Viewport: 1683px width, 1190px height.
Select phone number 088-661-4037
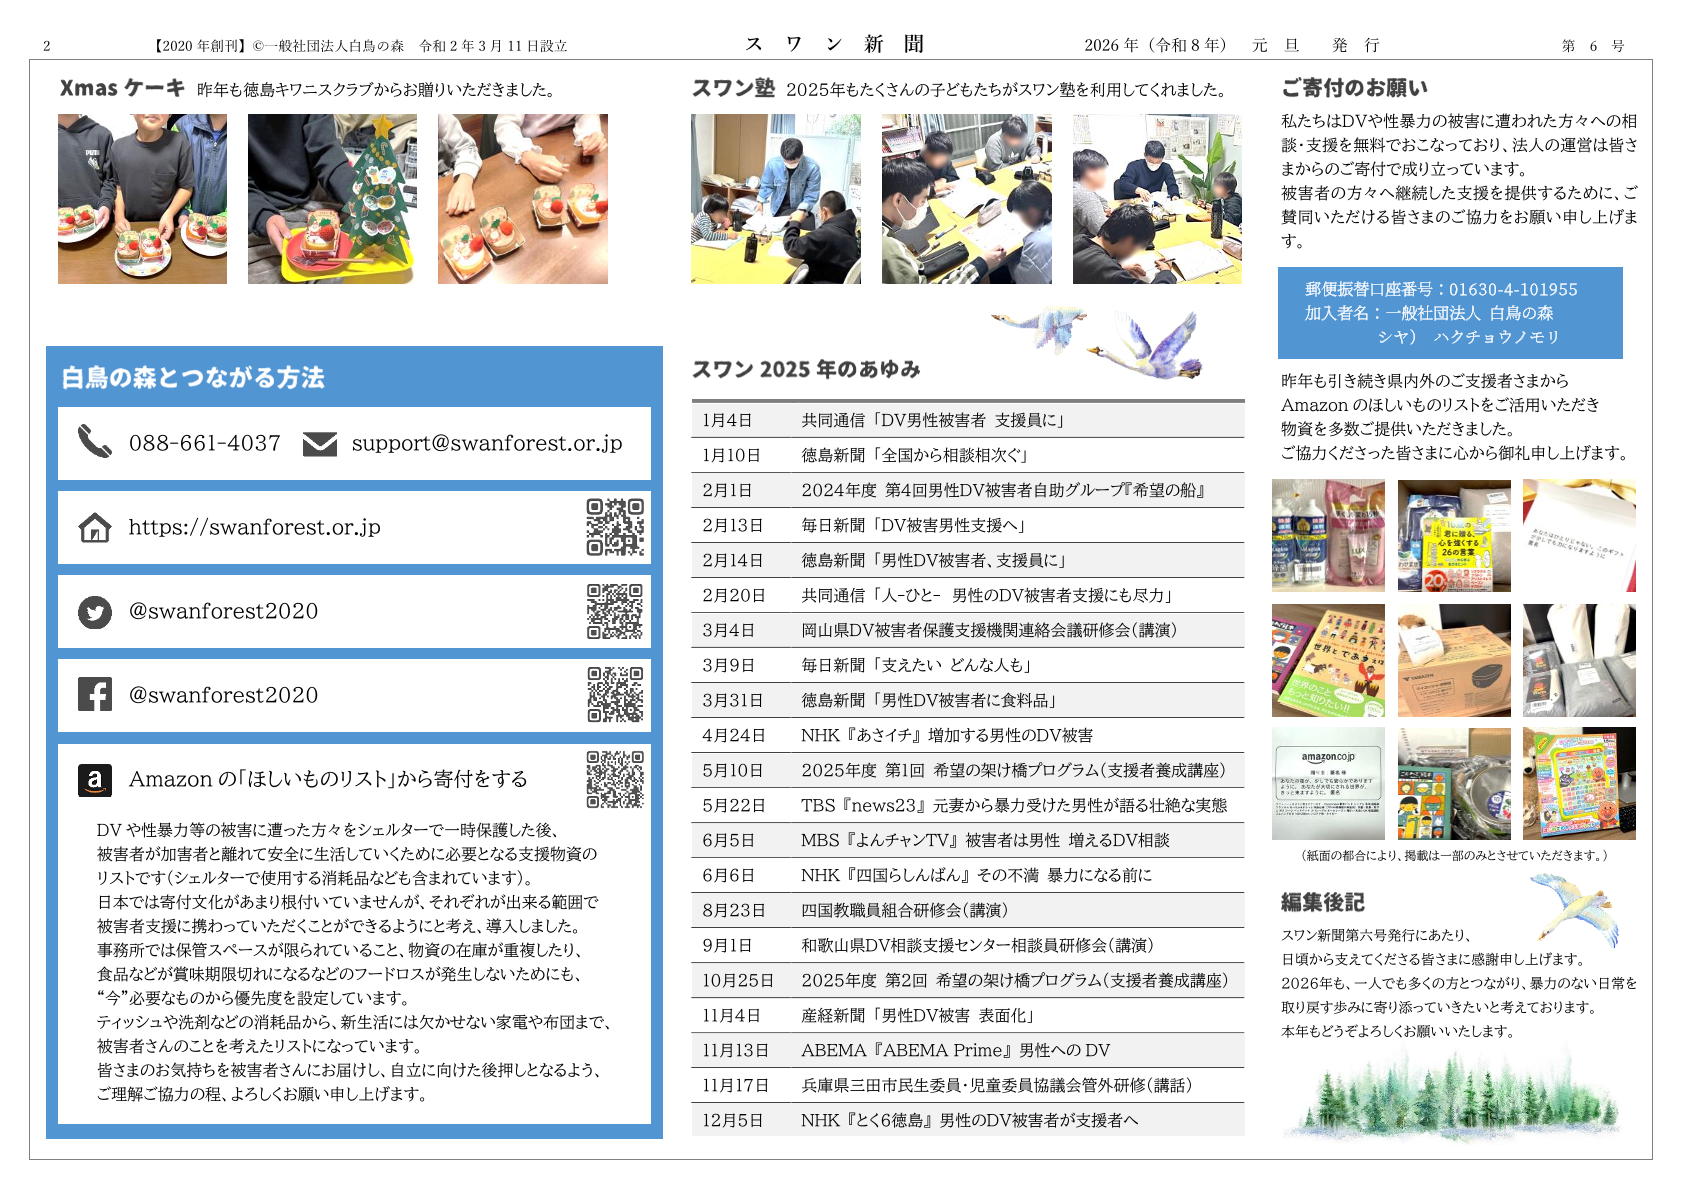204,443
